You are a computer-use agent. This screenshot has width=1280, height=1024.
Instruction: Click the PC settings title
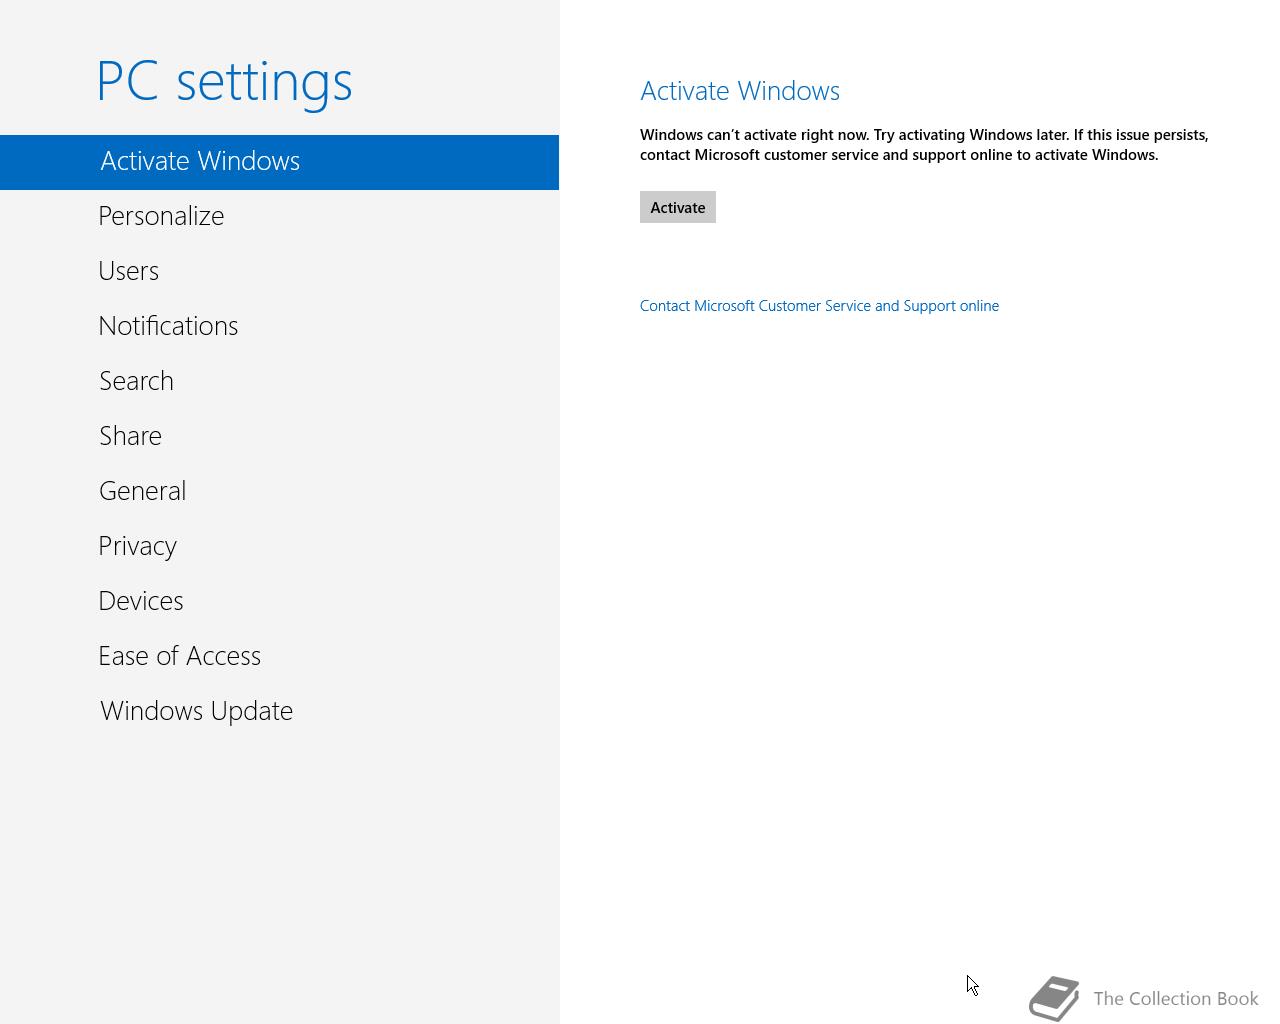coord(225,81)
